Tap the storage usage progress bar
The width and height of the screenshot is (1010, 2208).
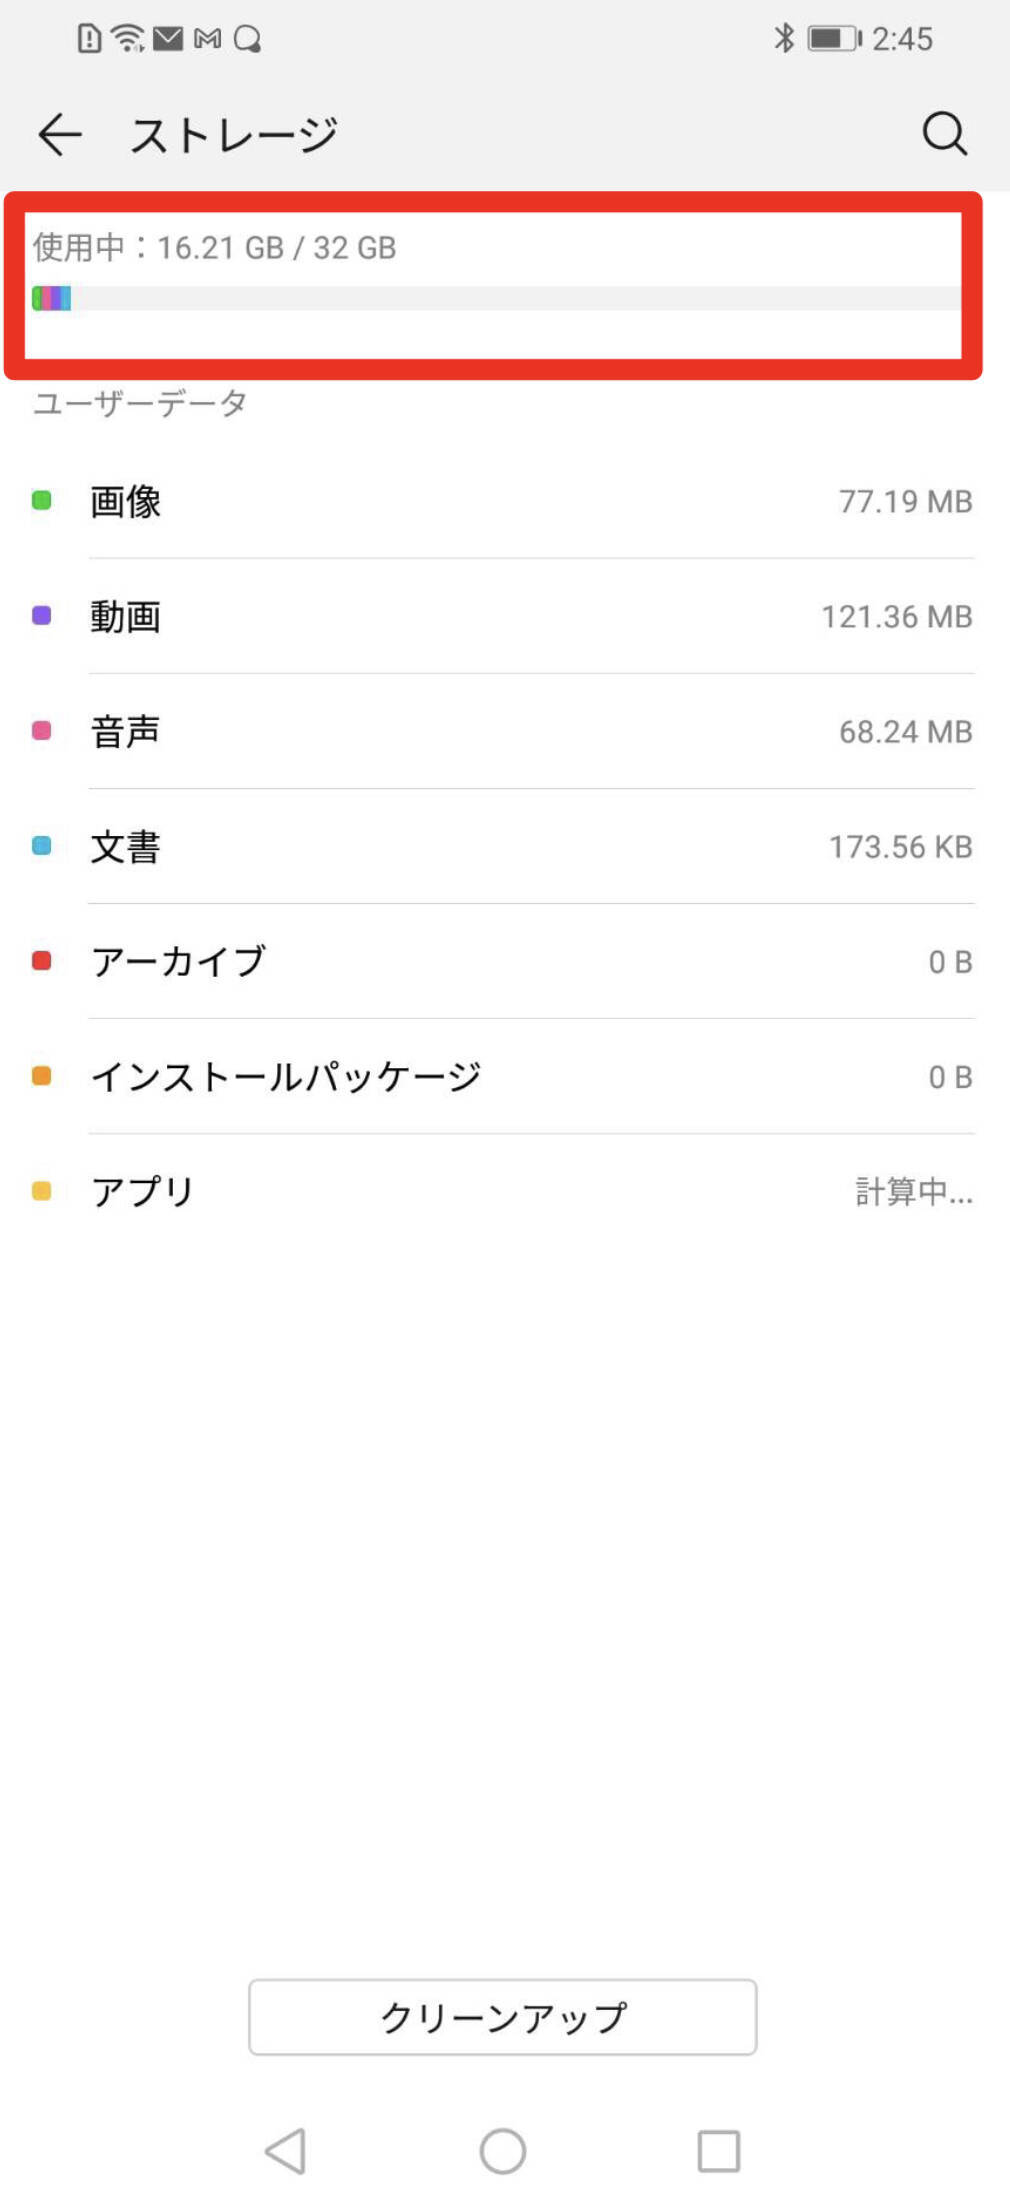pyautogui.click(x=496, y=298)
